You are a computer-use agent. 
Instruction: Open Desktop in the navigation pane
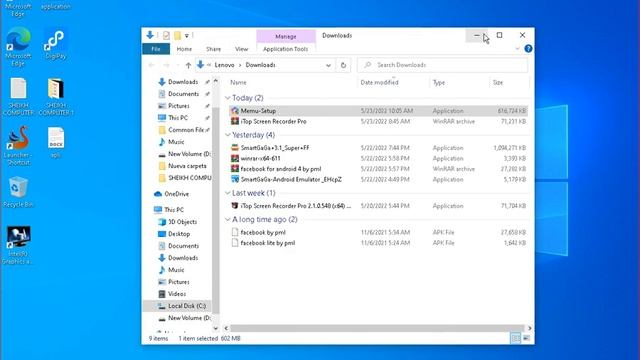click(179, 234)
